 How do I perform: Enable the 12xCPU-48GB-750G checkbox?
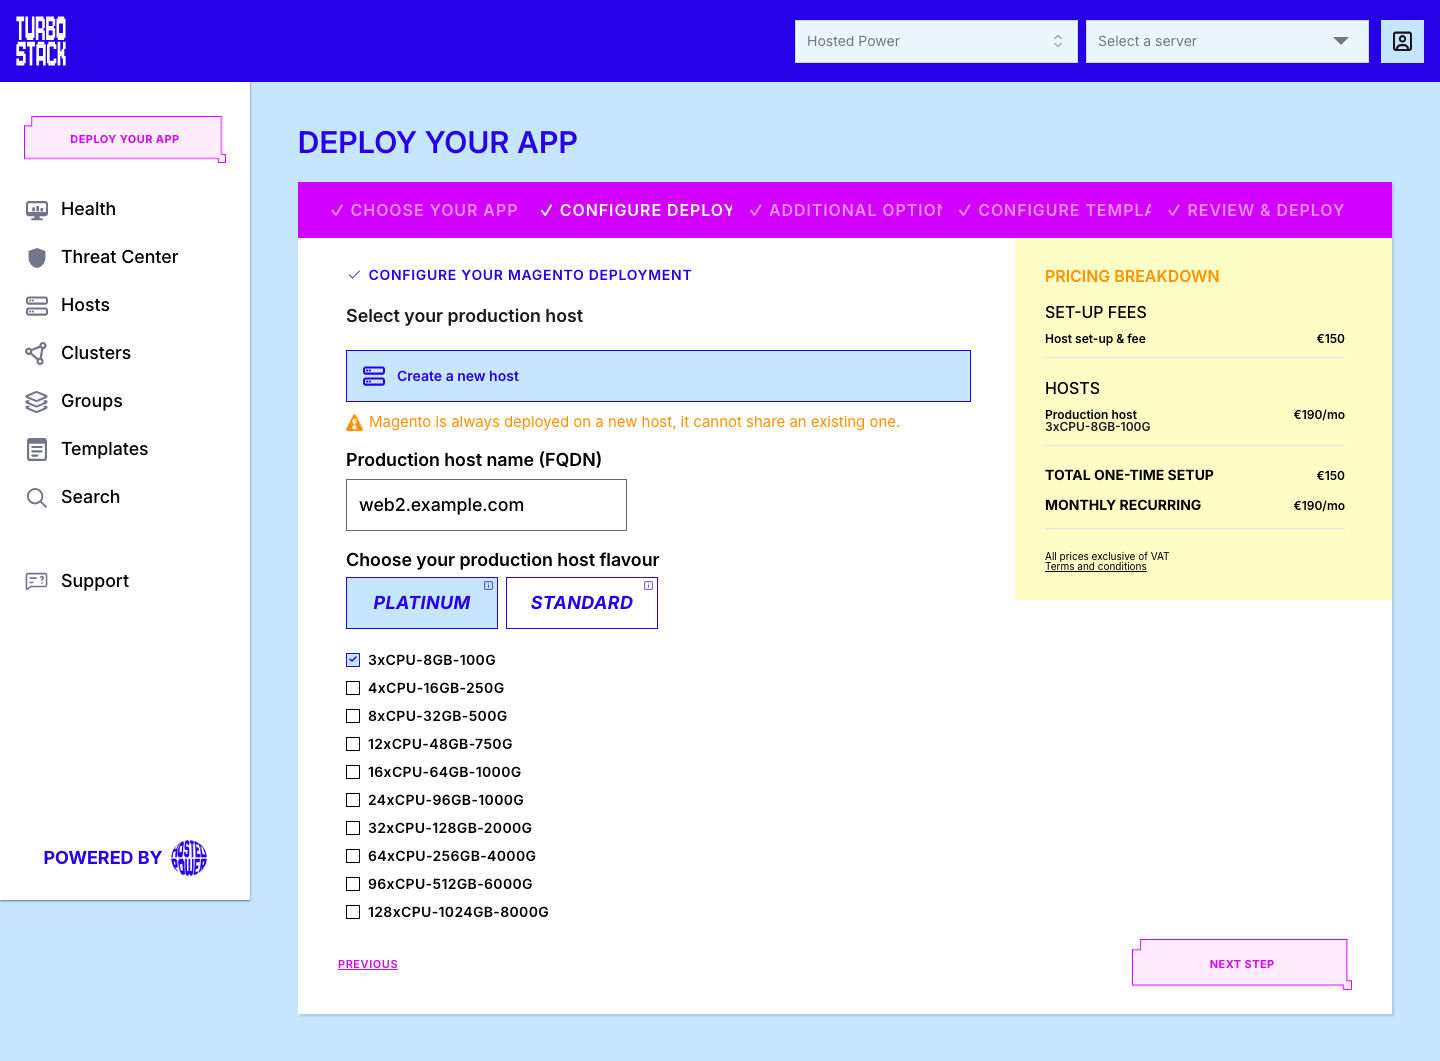353,744
